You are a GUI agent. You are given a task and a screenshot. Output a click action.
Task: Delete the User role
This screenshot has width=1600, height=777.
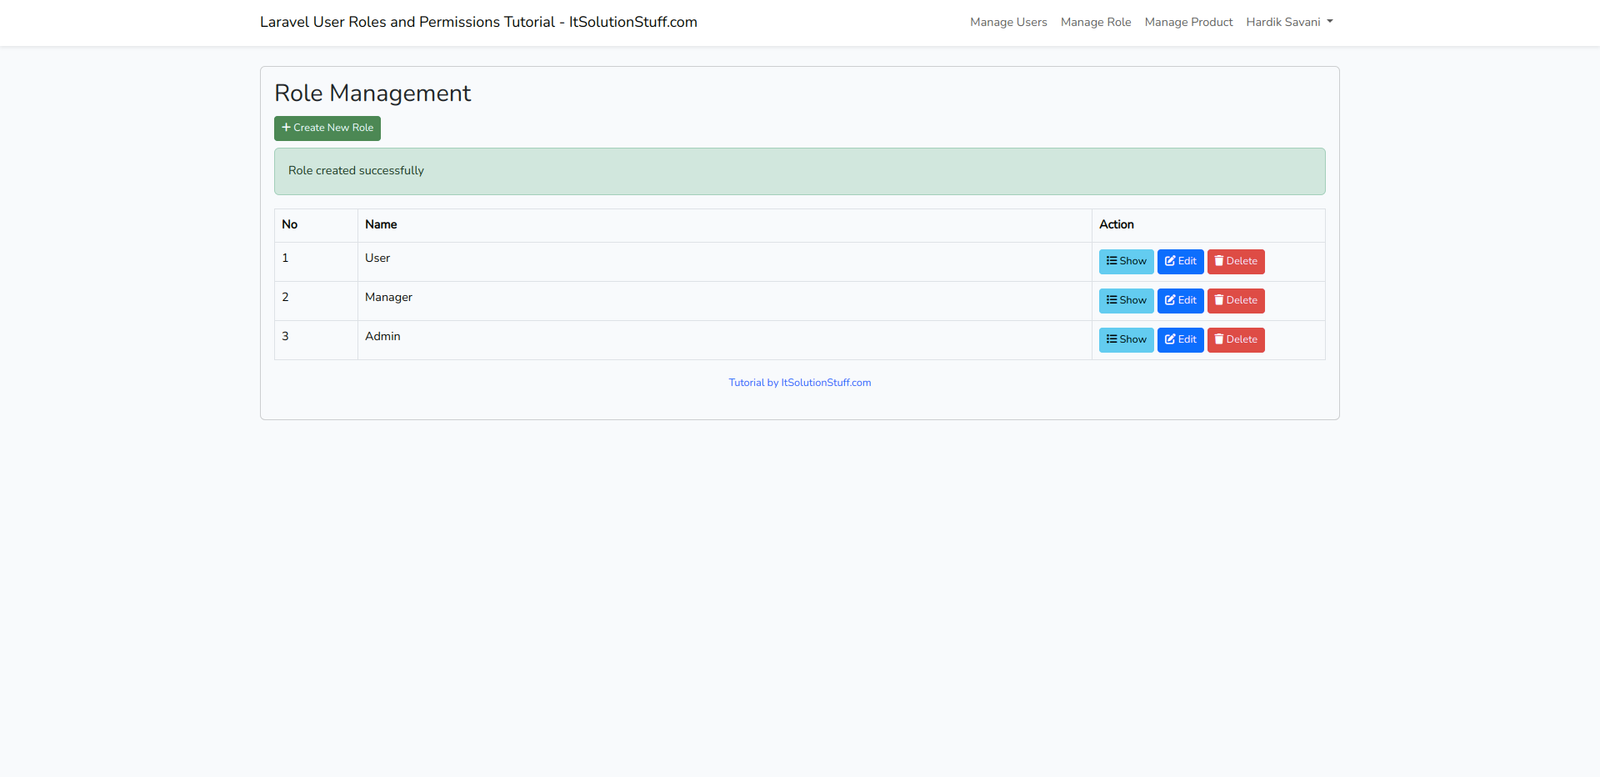[x=1235, y=261]
